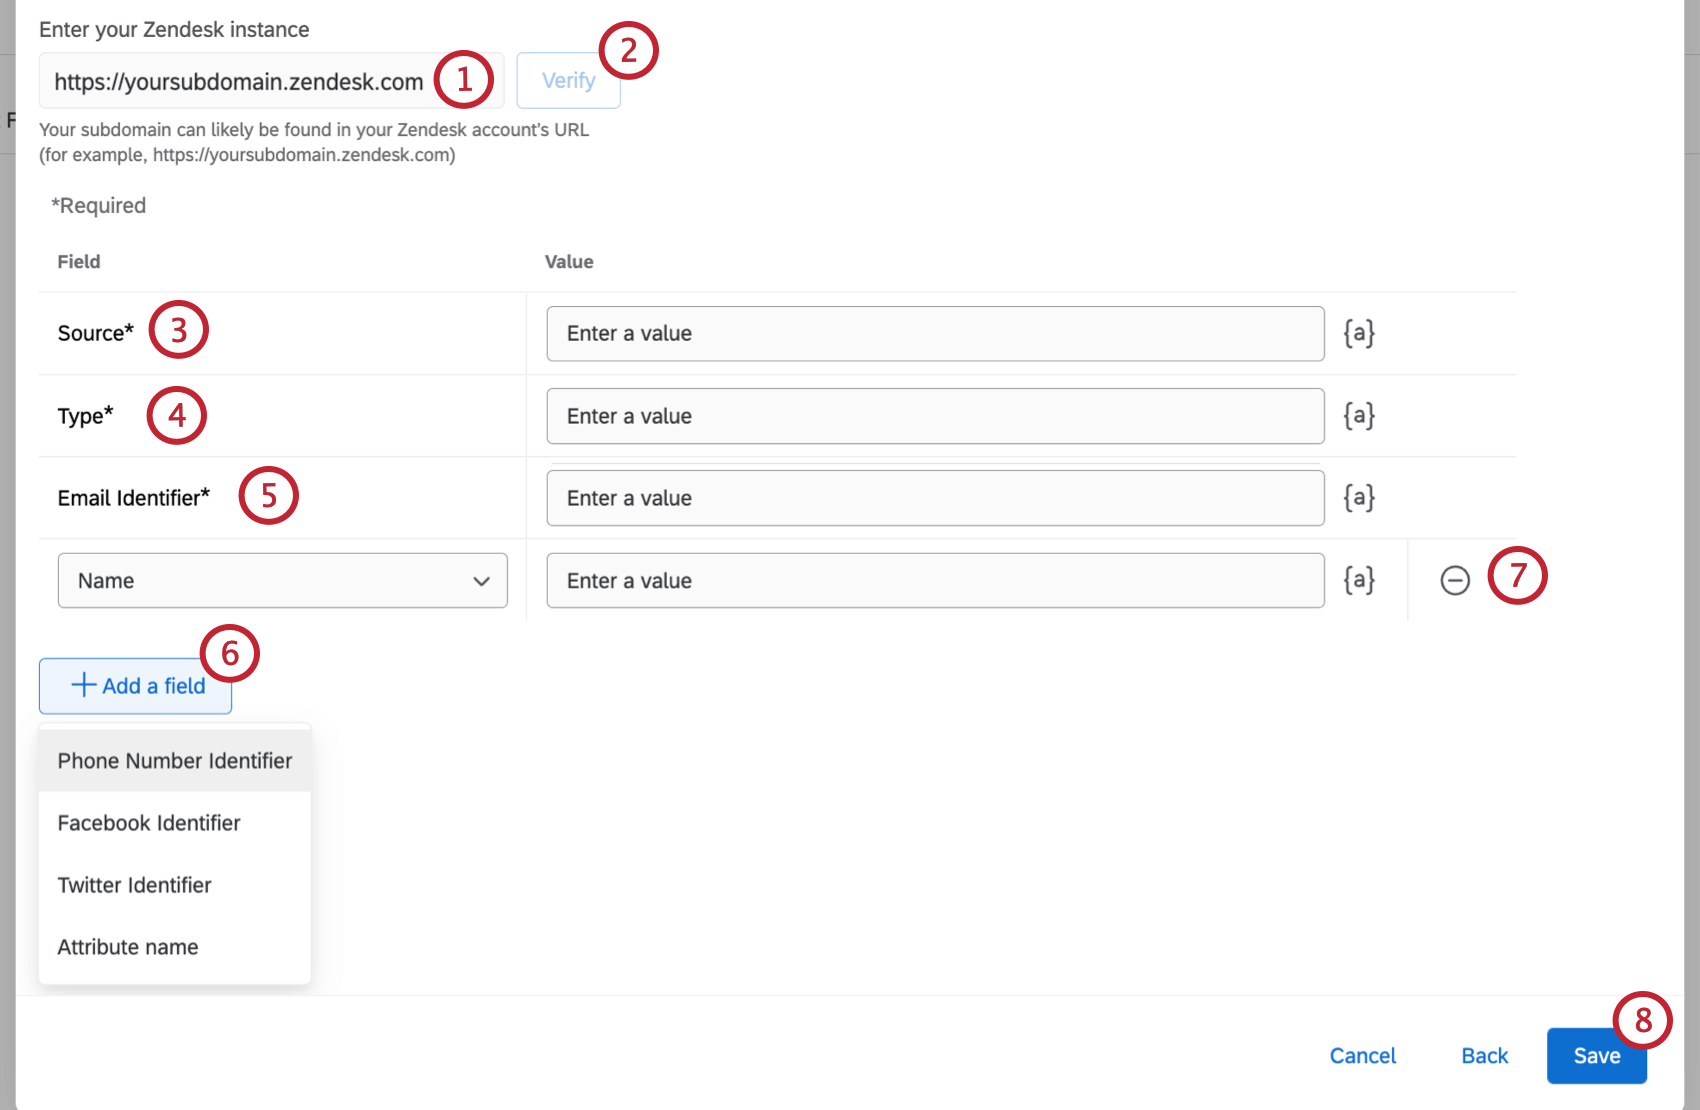Choose Facebook Identifier from the field list
The image size is (1700, 1110).
click(x=148, y=823)
